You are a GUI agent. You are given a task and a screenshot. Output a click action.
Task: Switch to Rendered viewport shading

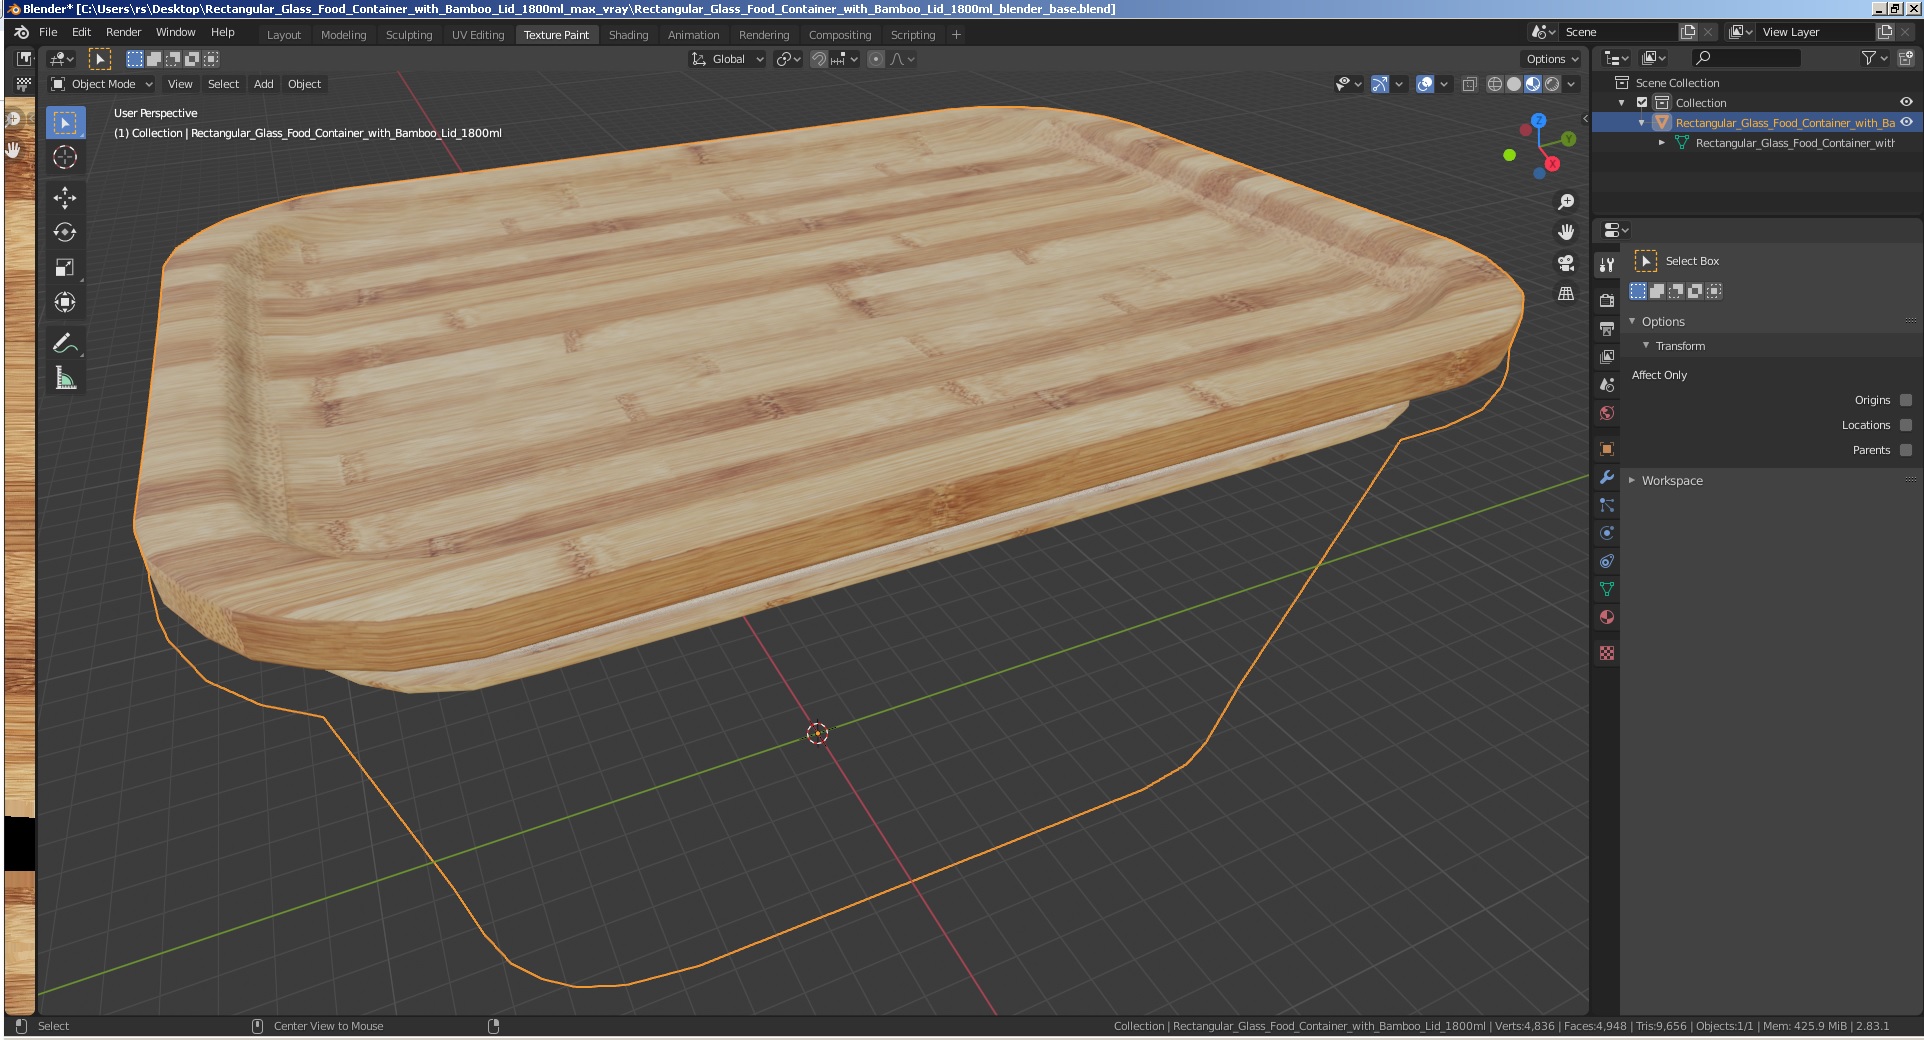[x=1552, y=85]
